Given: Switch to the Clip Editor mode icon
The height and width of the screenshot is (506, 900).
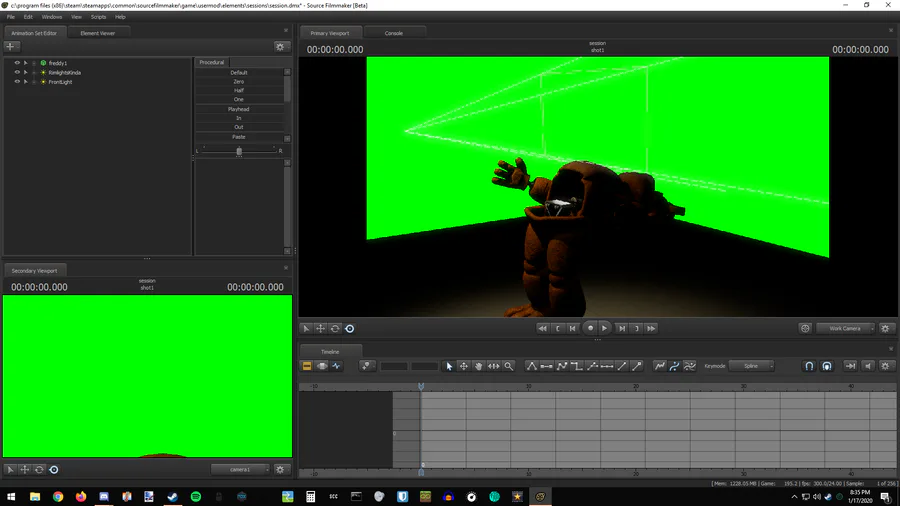Looking at the screenshot, I should click(308, 366).
